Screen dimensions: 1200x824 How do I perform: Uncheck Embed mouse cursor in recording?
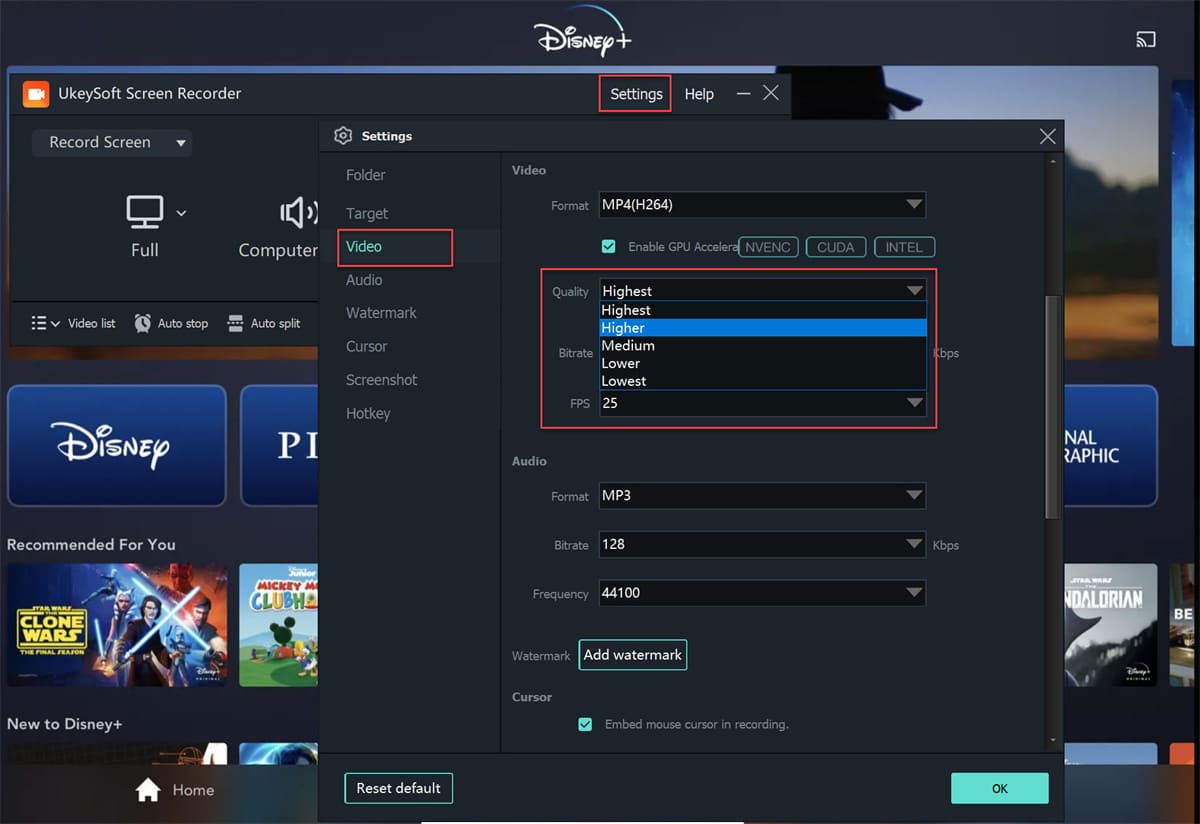click(585, 724)
